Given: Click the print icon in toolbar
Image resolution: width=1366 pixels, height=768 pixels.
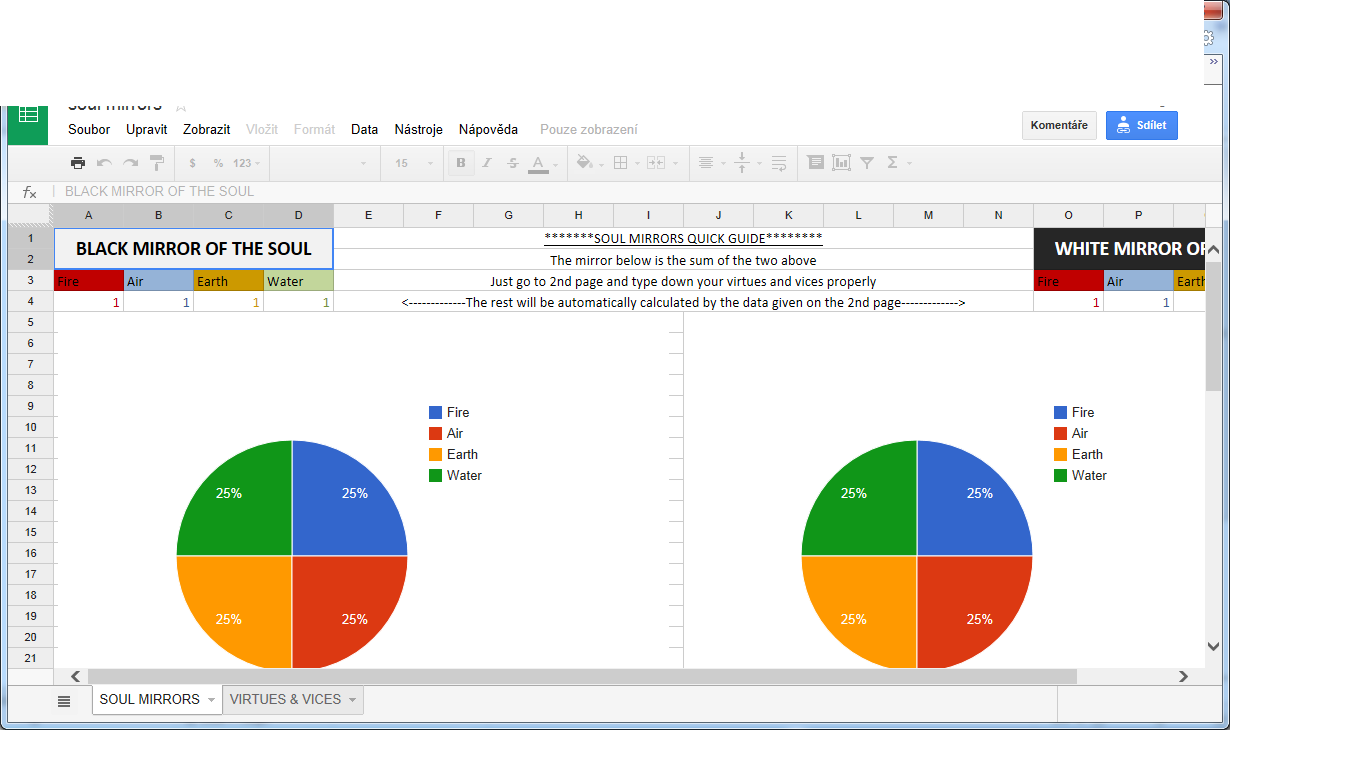Looking at the screenshot, I should 78,163.
